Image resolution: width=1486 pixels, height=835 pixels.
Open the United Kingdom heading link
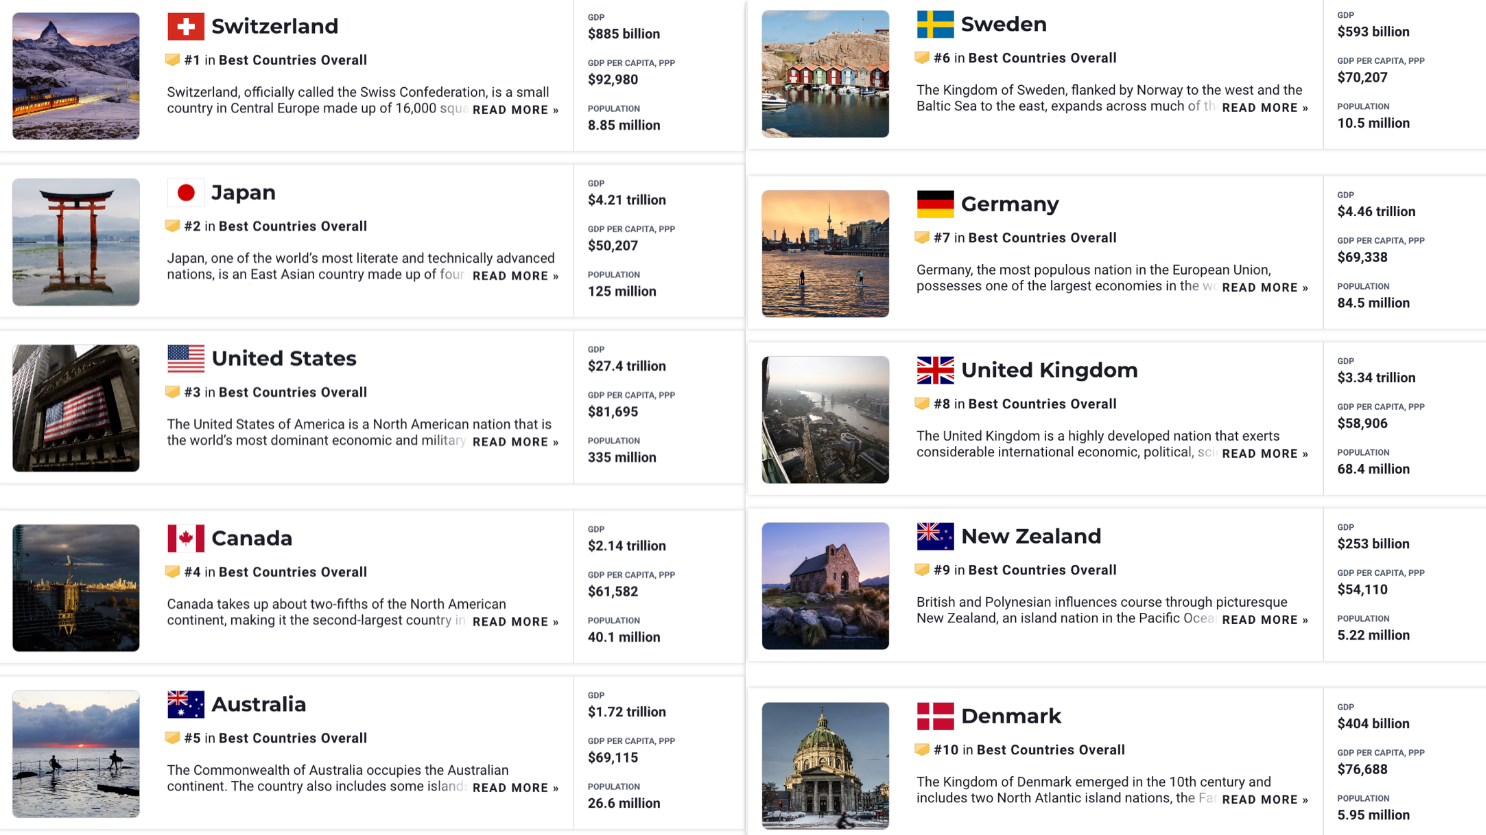click(1049, 371)
